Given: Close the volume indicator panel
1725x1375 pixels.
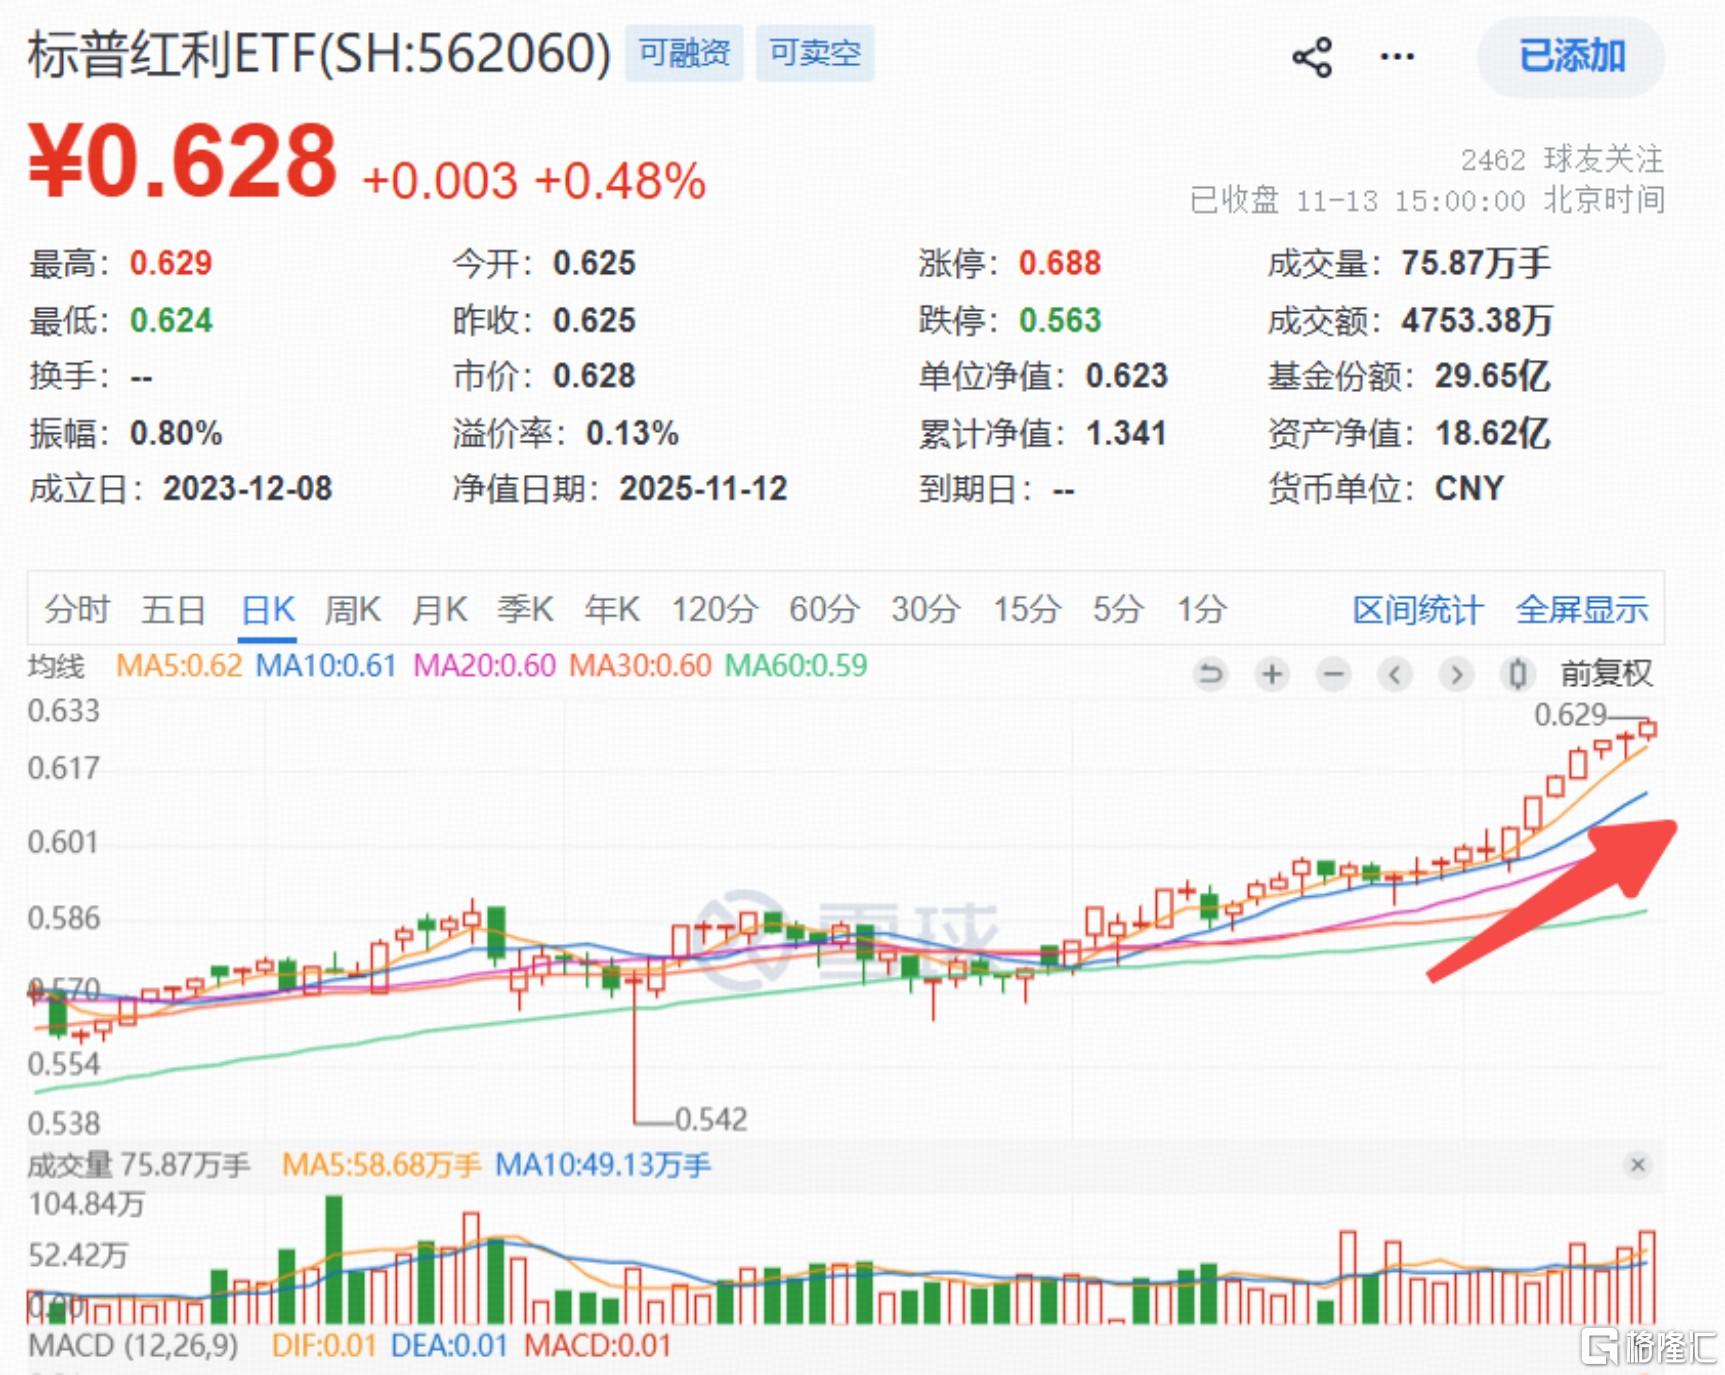Looking at the screenshot, I should [1637, 1165].
